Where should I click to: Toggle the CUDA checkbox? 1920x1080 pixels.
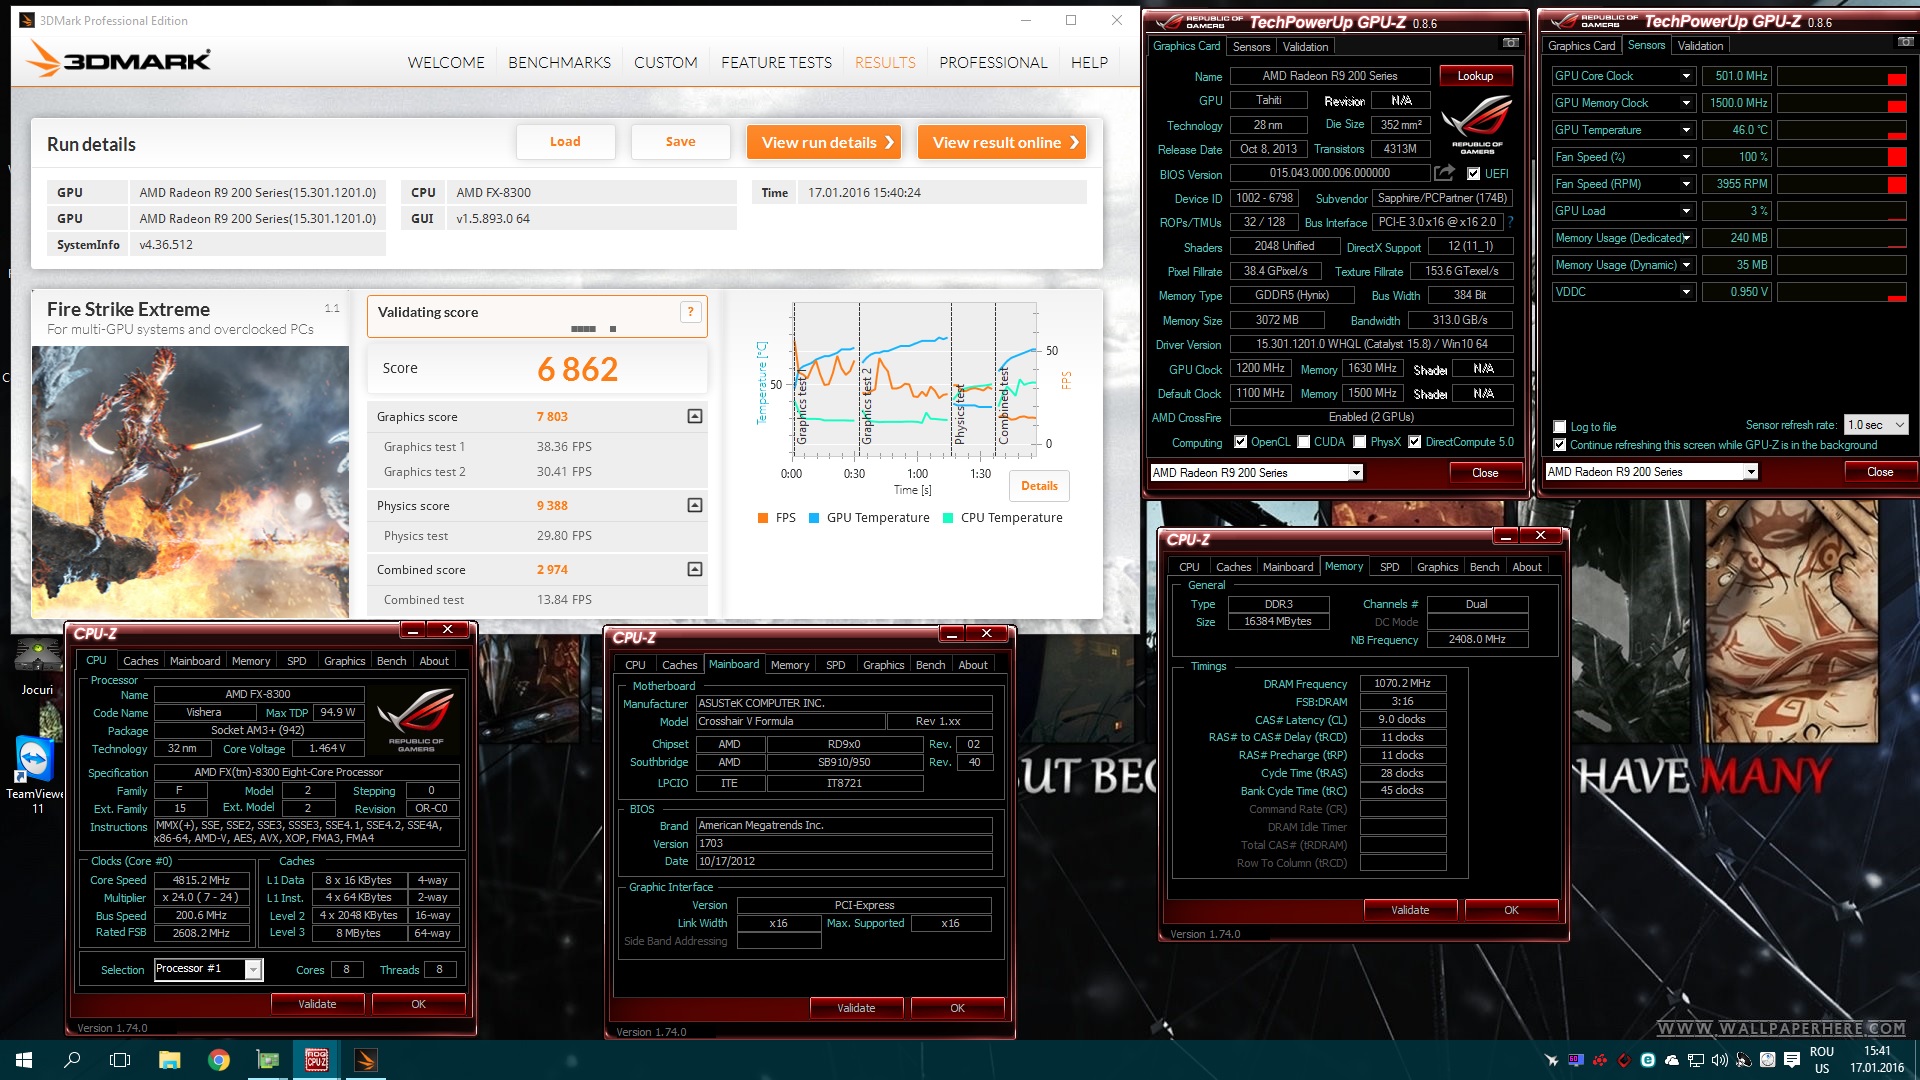pos(1303,442)
